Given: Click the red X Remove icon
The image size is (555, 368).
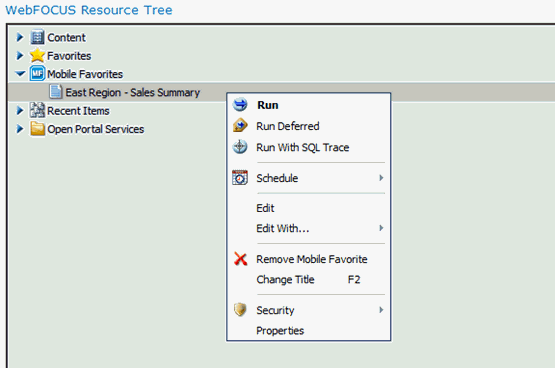Looking at the screenshot, I should click(241, 259).
